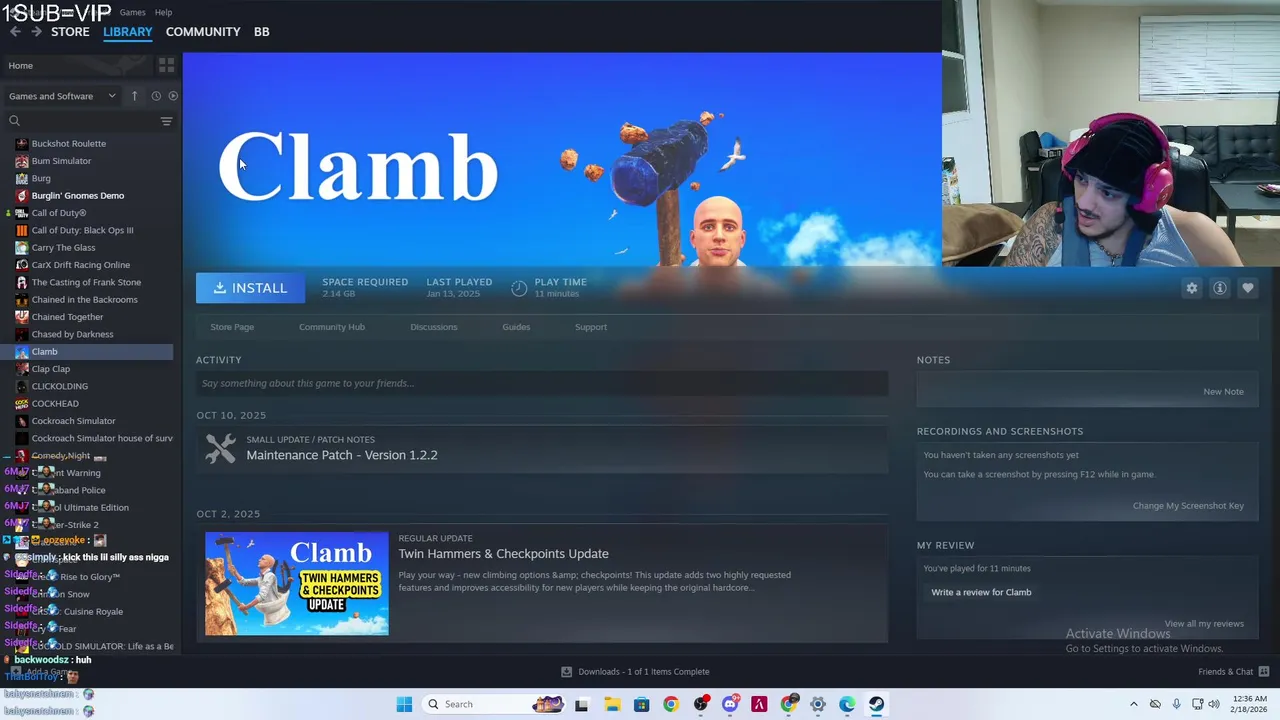
Task: Open Twin Hammers update thumbnail
Action: tap(297, 584)
